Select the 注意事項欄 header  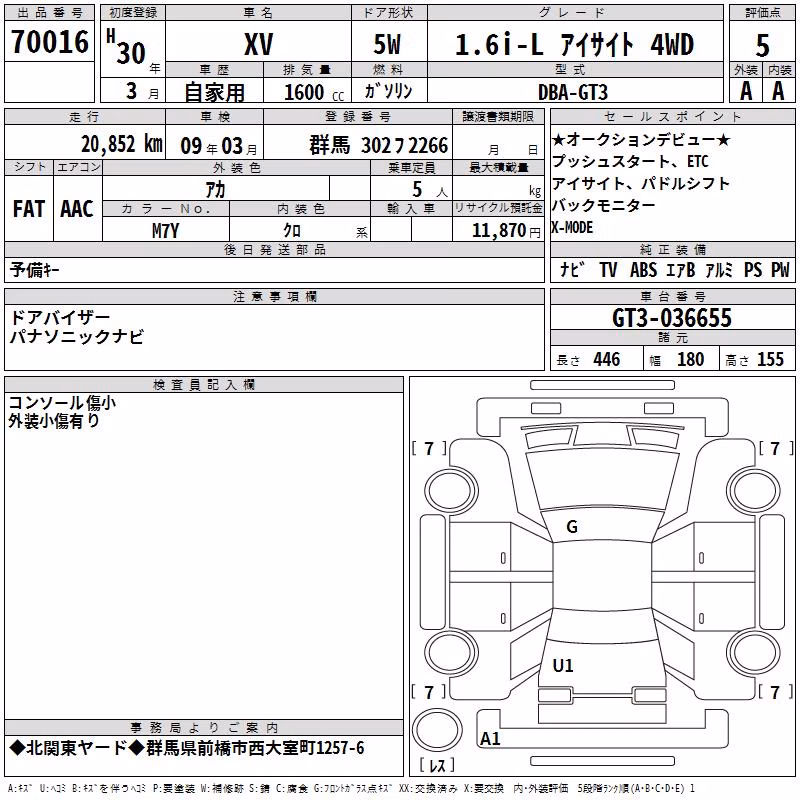275,296
